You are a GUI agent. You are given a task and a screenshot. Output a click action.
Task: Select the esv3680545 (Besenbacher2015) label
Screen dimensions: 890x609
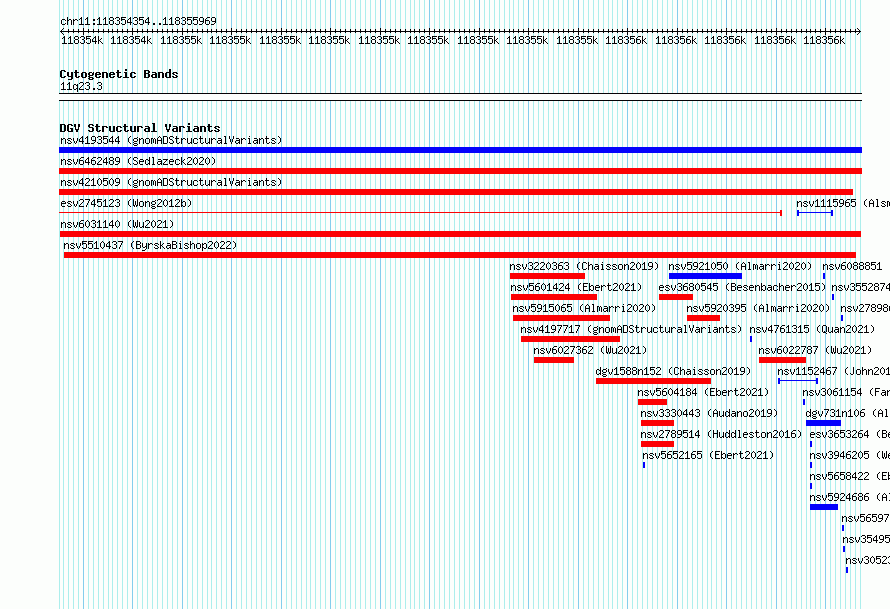coord(742,287)
